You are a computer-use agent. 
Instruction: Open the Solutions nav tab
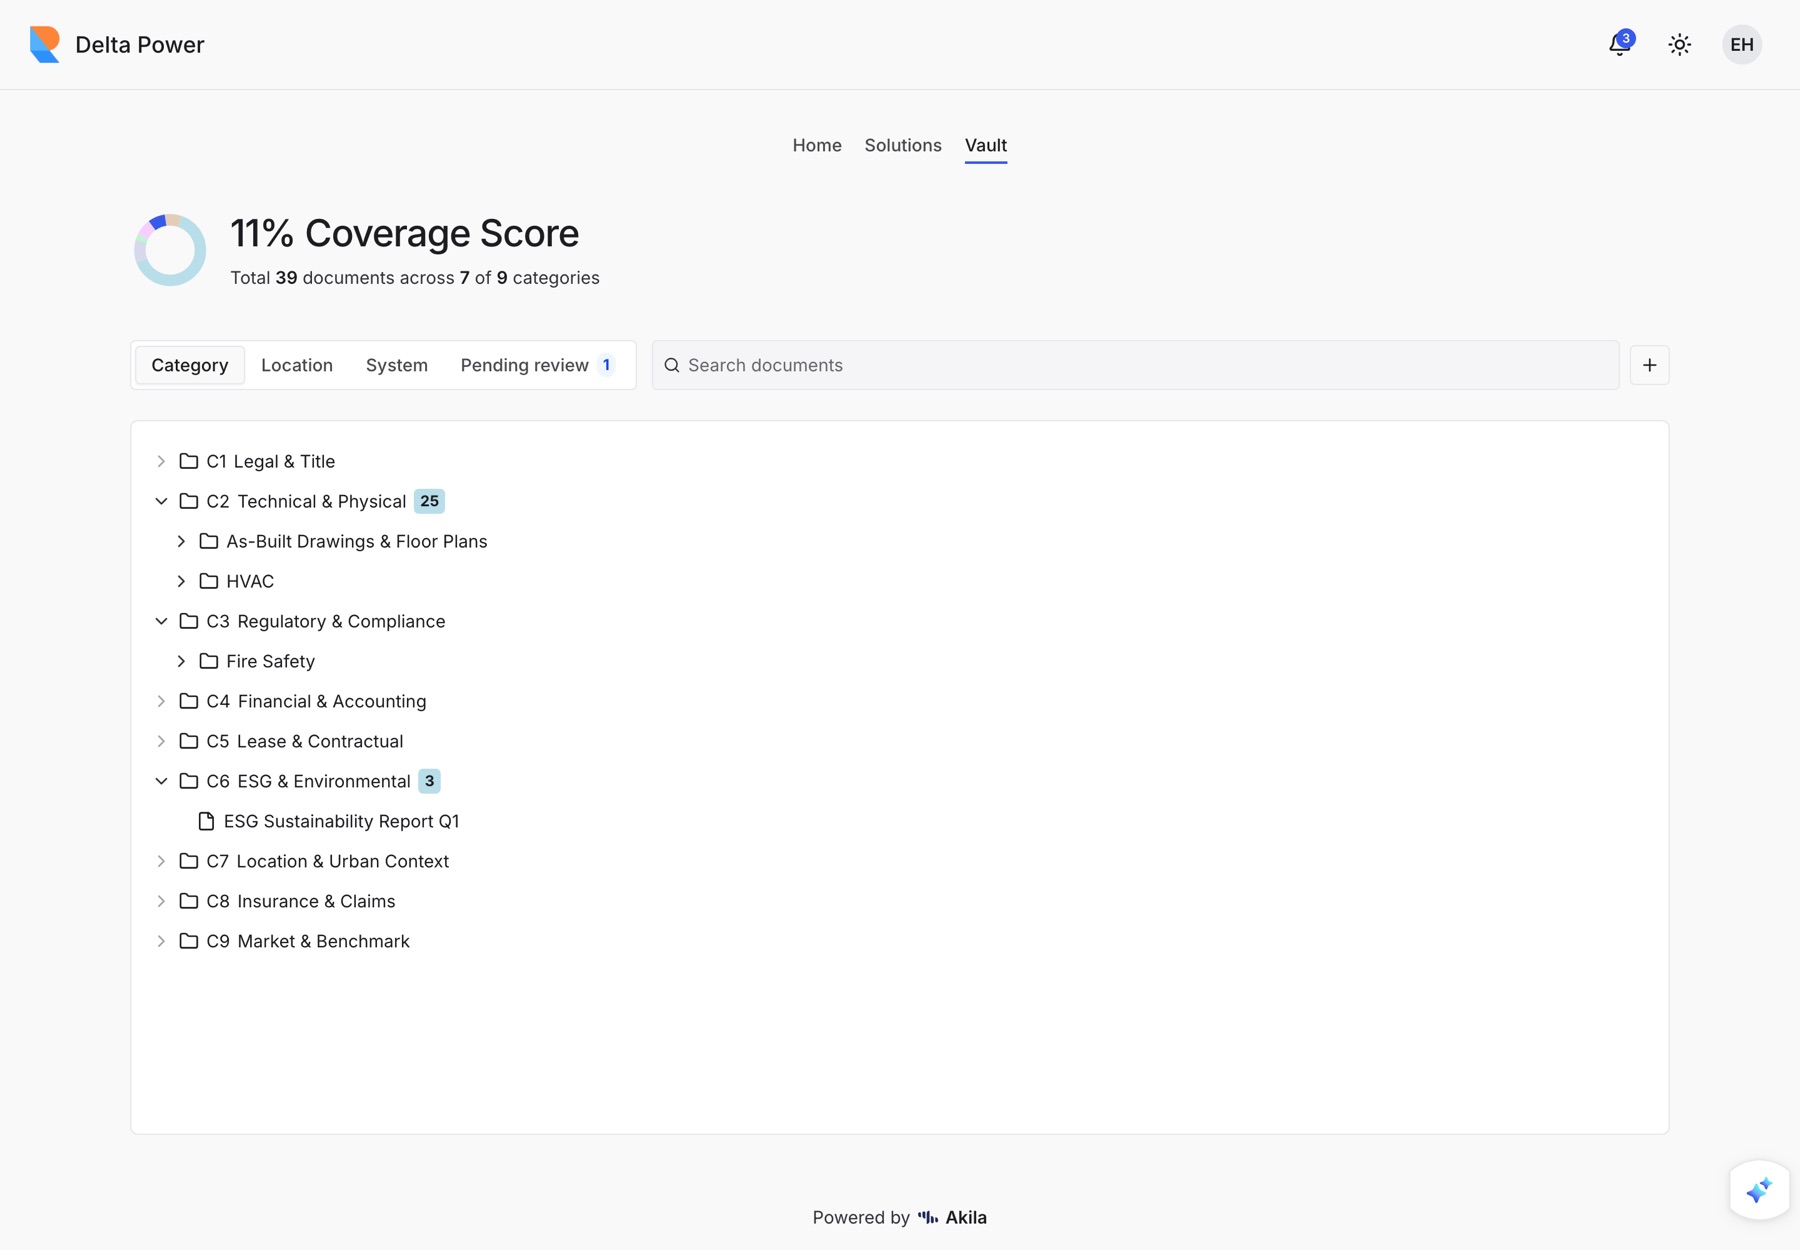point(903,145)
